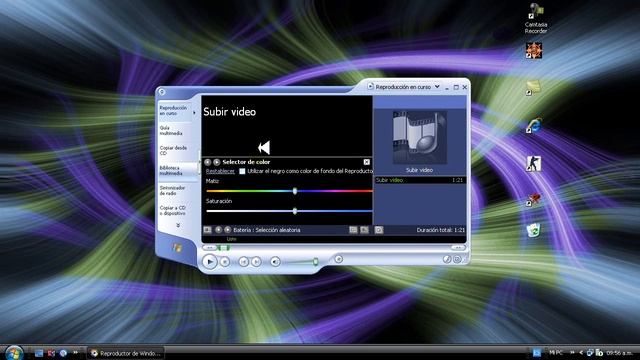
Task: Go to previous enhancement panel
Action: point(207,162)
